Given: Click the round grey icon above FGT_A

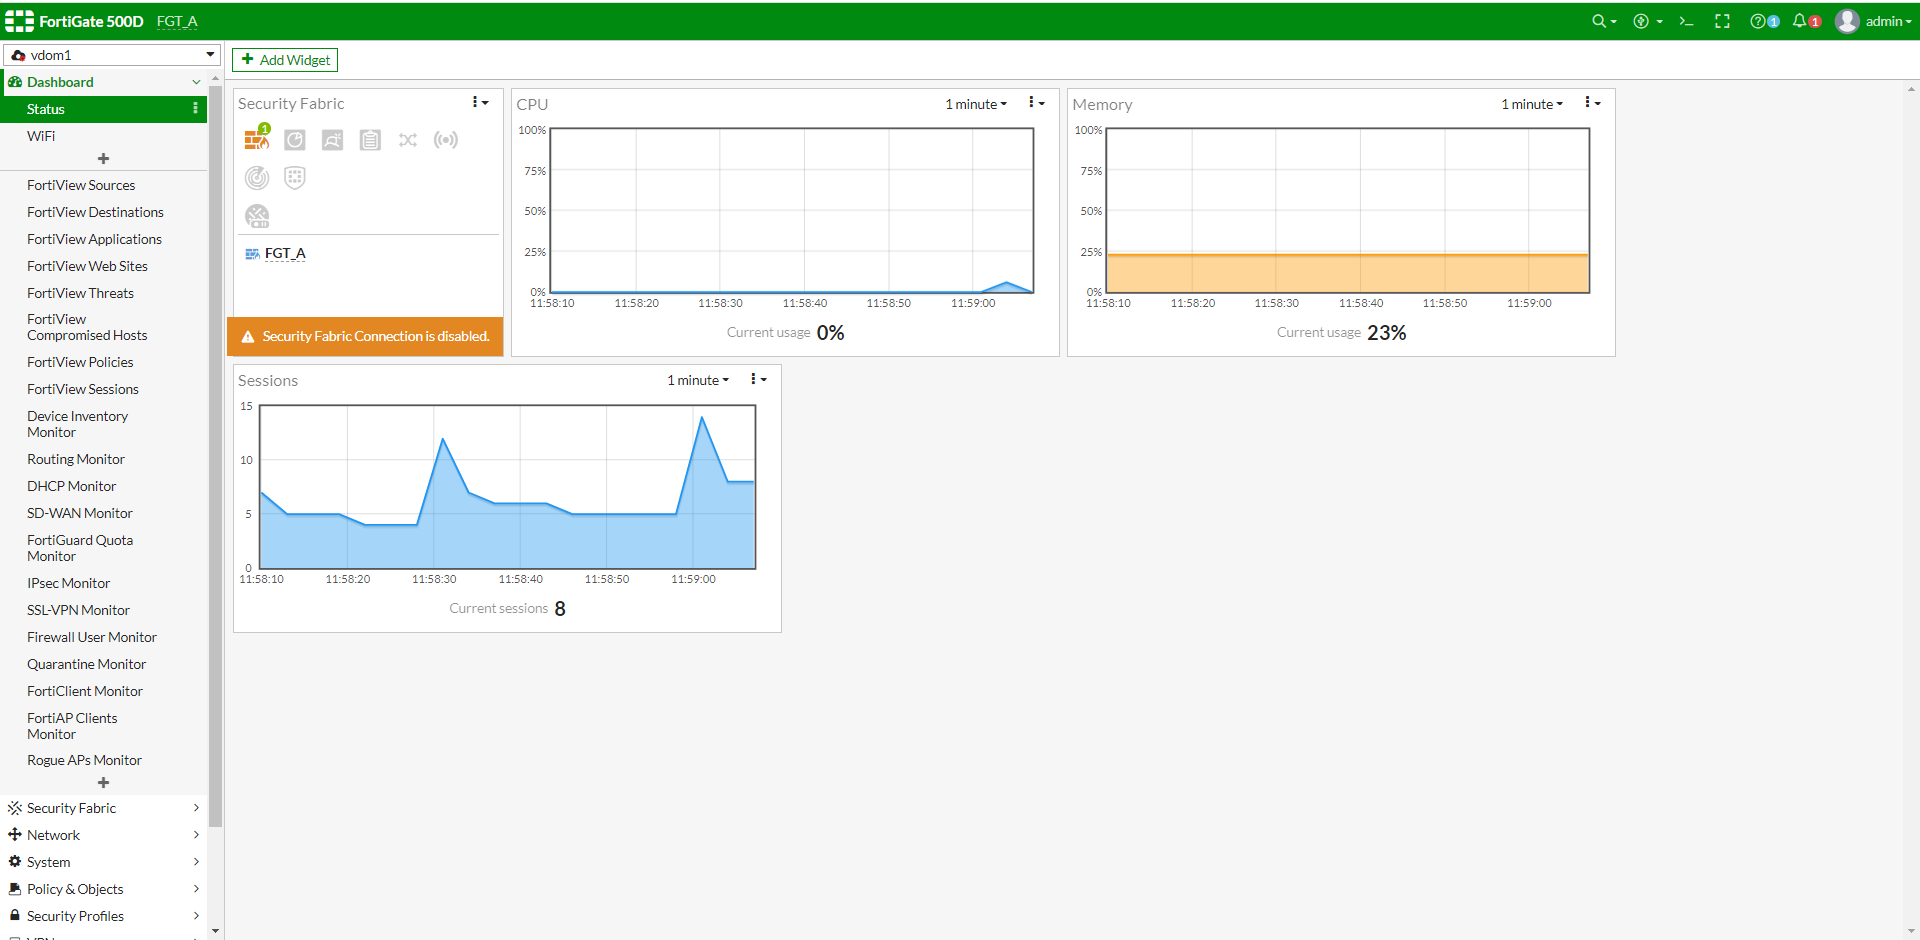Looking at the screenshot, I should coord(257,216).
